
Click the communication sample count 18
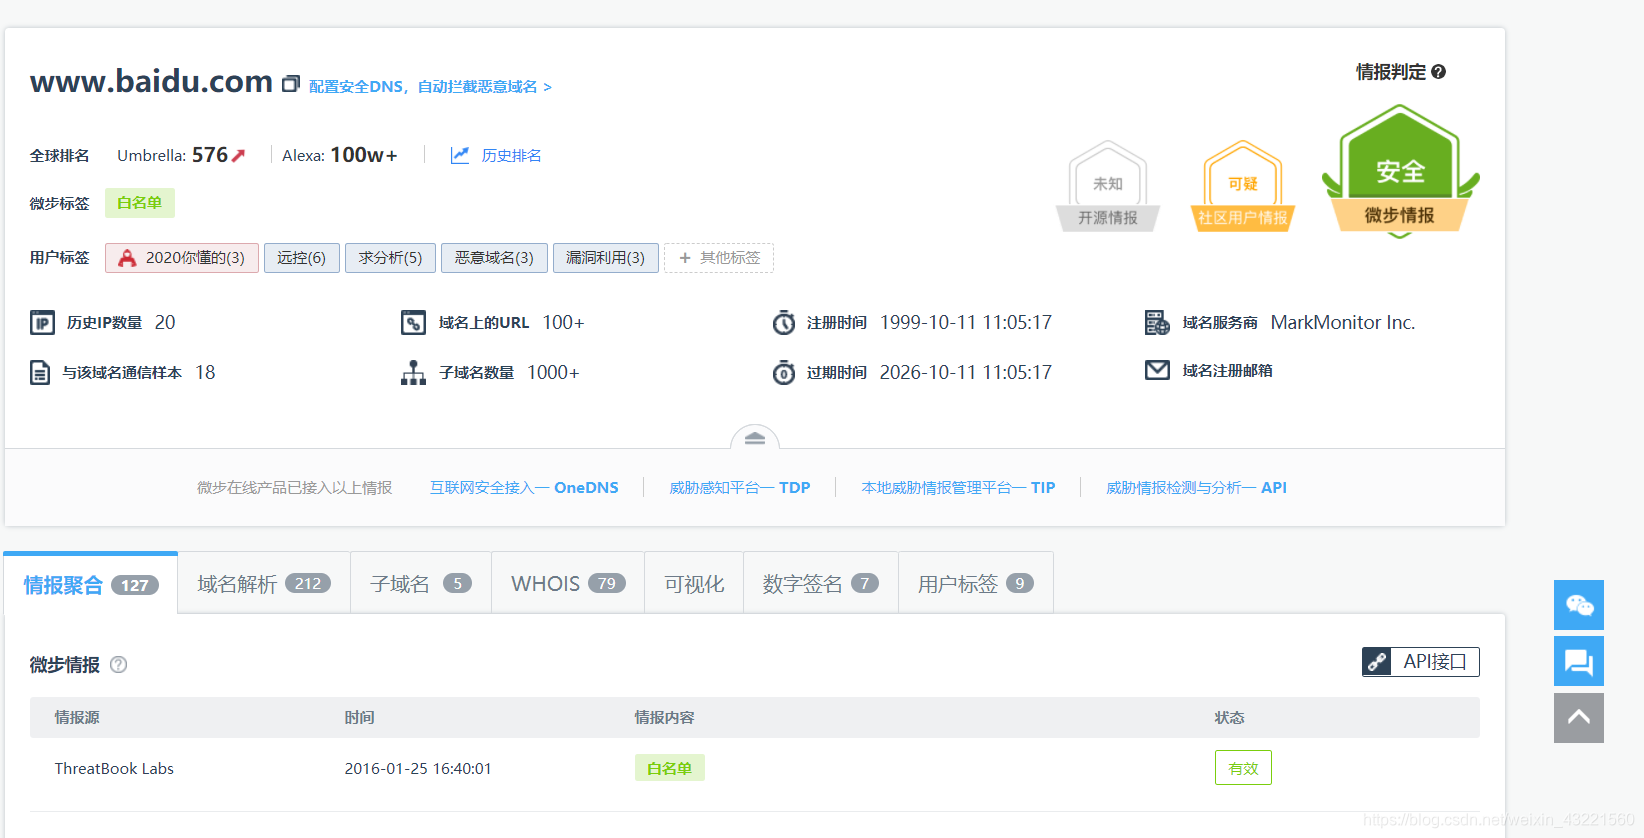coord(205,373)
